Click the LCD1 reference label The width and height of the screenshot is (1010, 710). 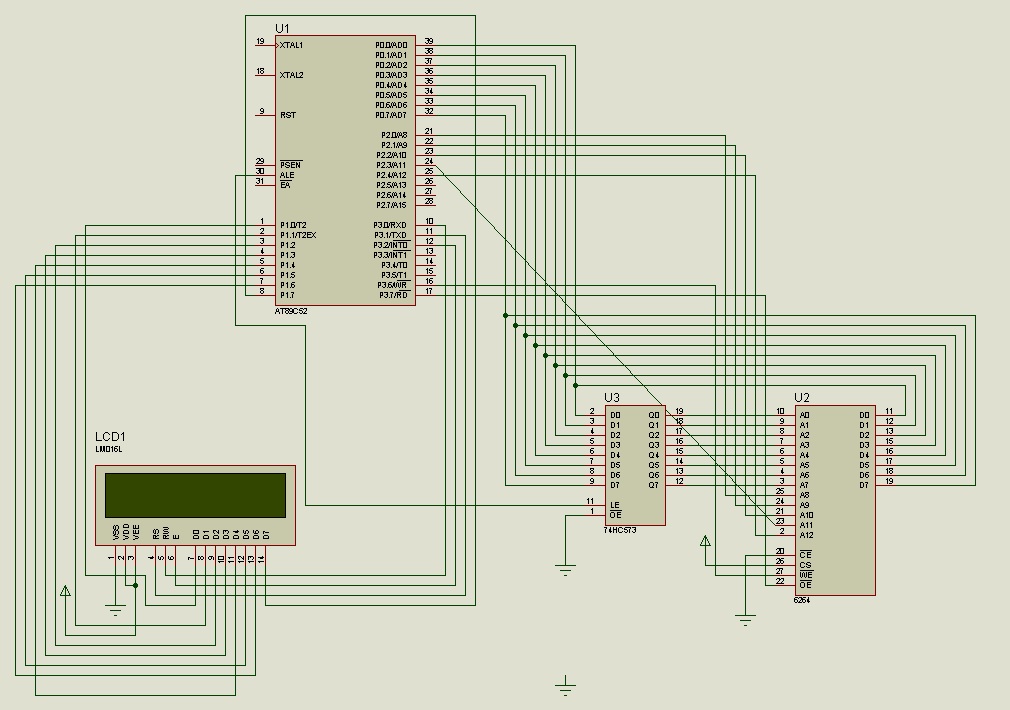(110, 437)
